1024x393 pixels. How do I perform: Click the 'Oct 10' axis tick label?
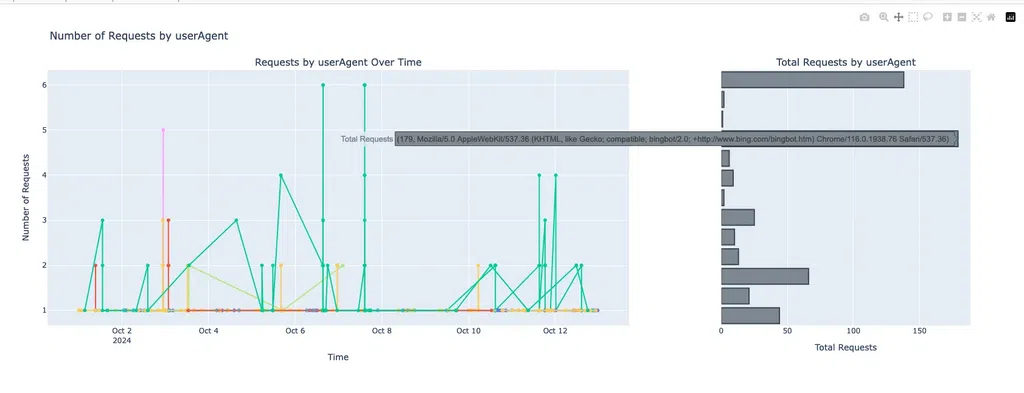coord(468,331)
